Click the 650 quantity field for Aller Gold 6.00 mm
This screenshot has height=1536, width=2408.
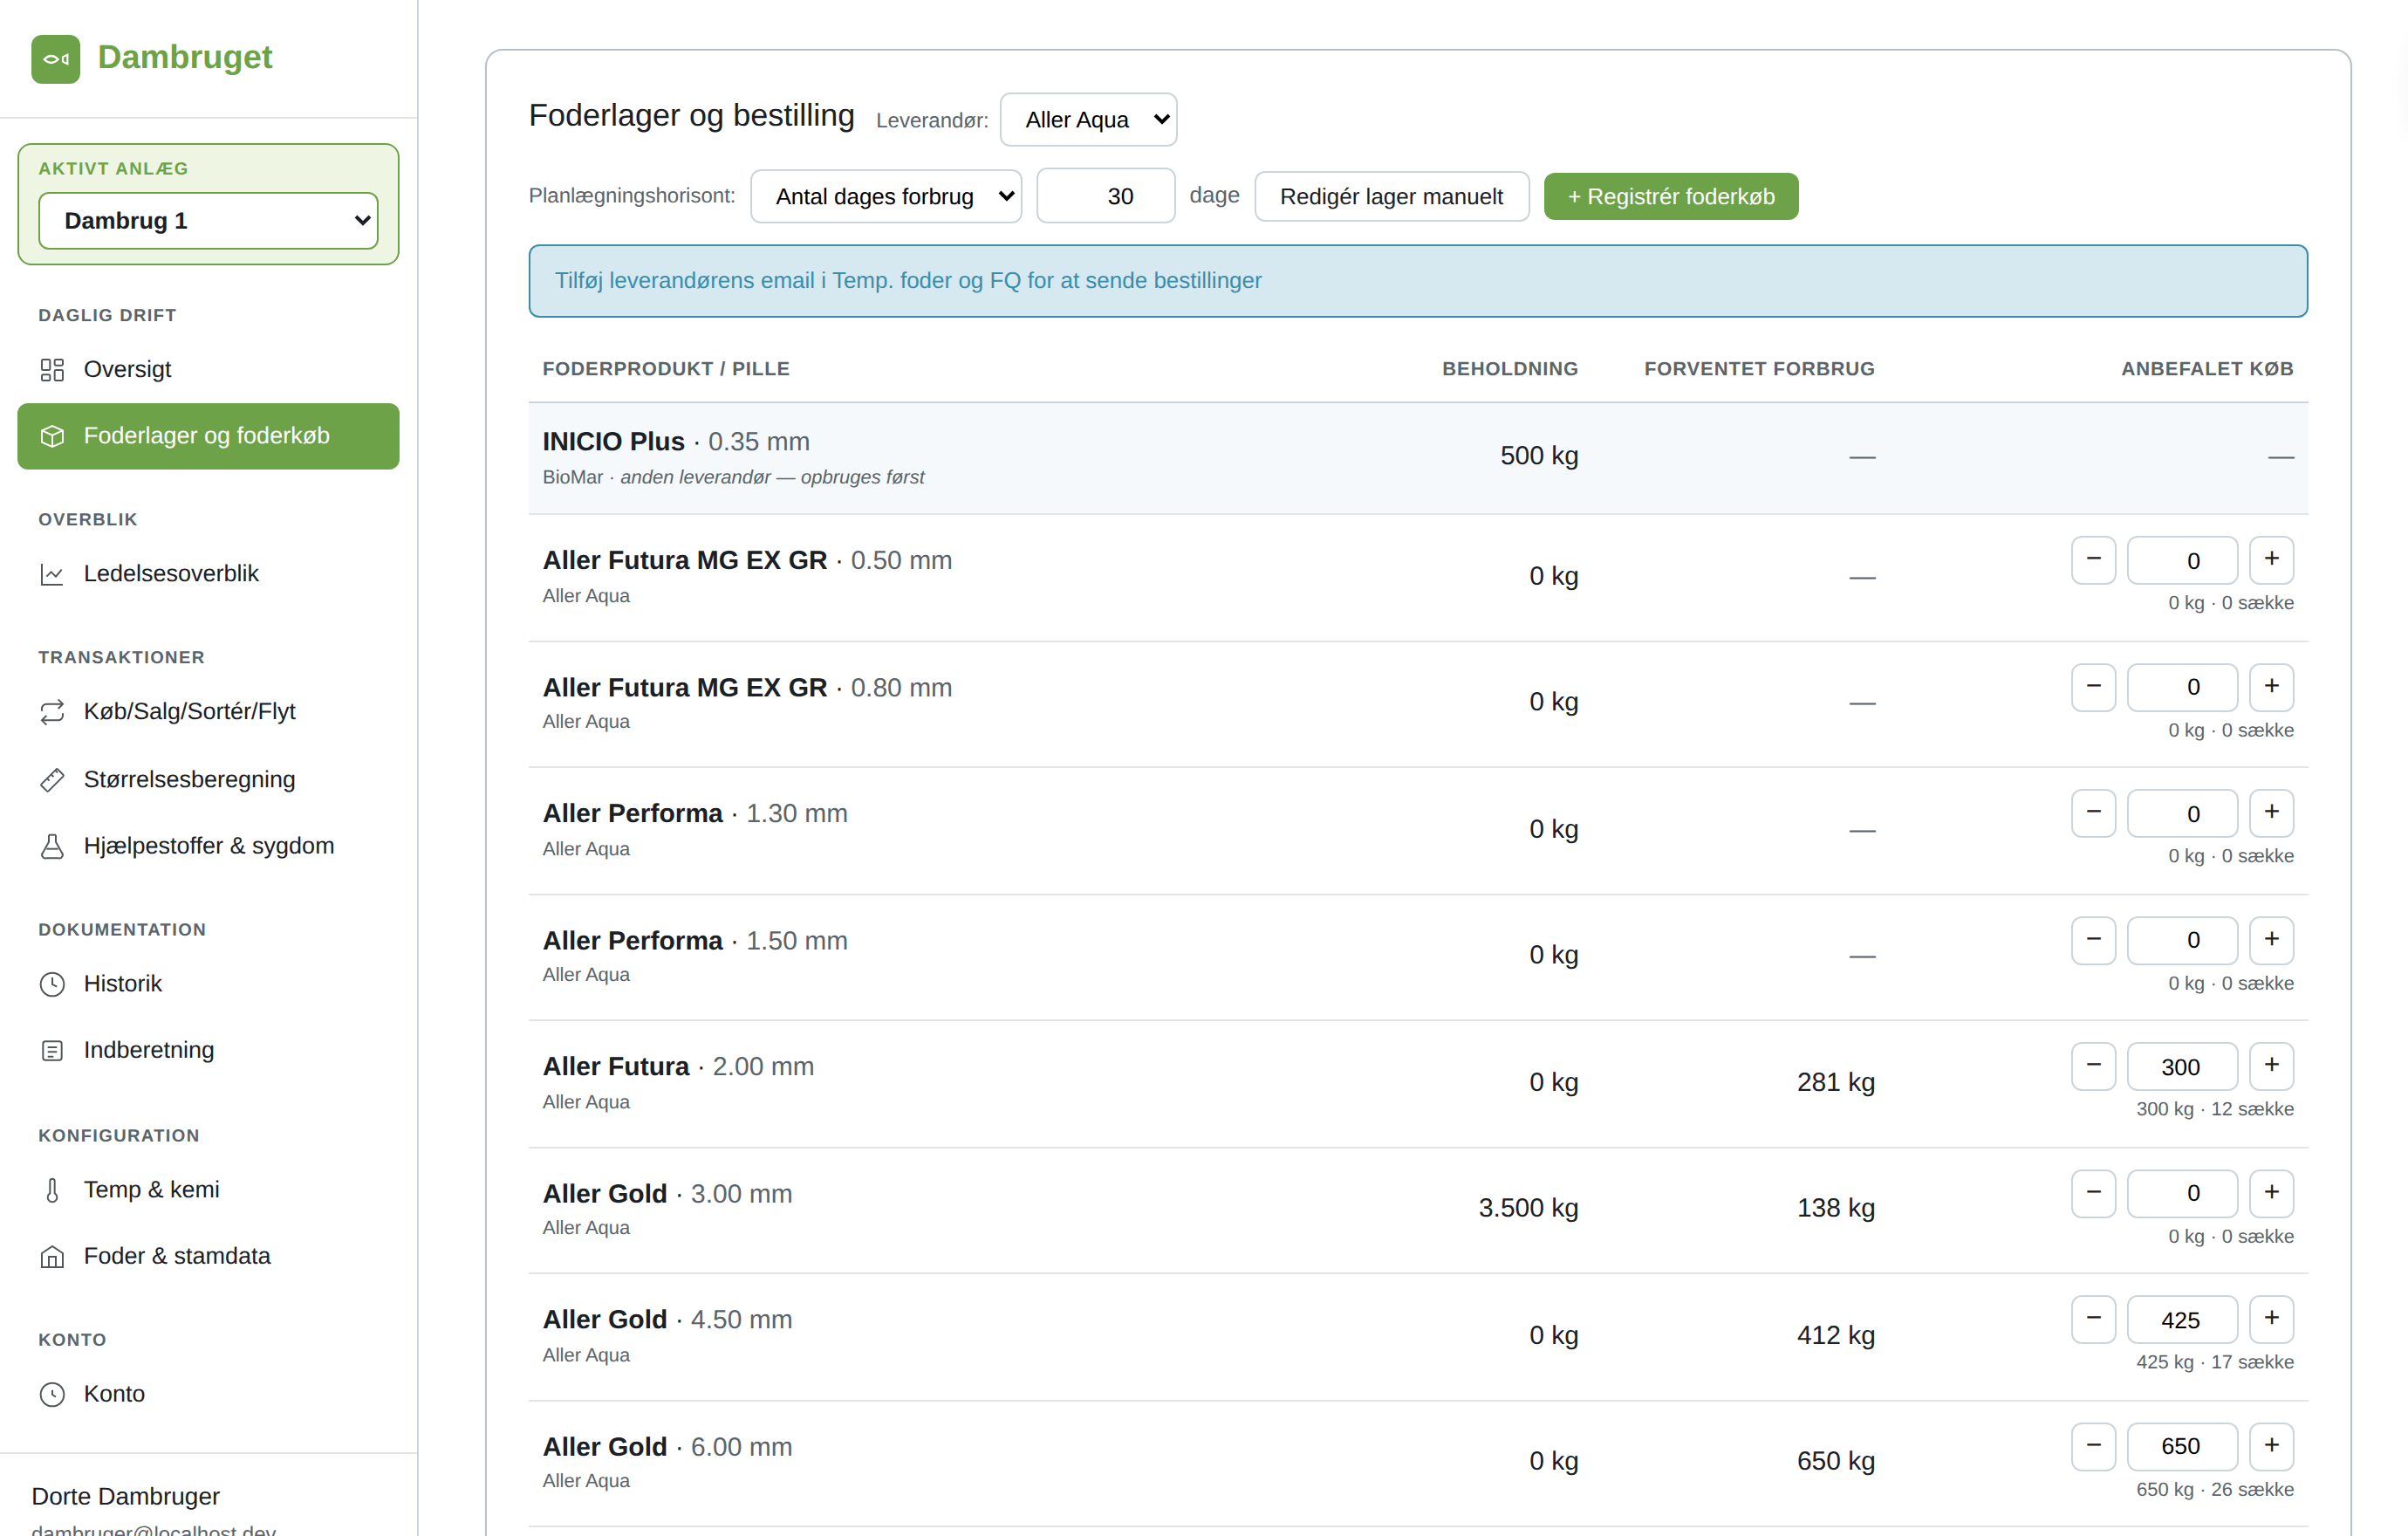click(x=2182, y=1446)
